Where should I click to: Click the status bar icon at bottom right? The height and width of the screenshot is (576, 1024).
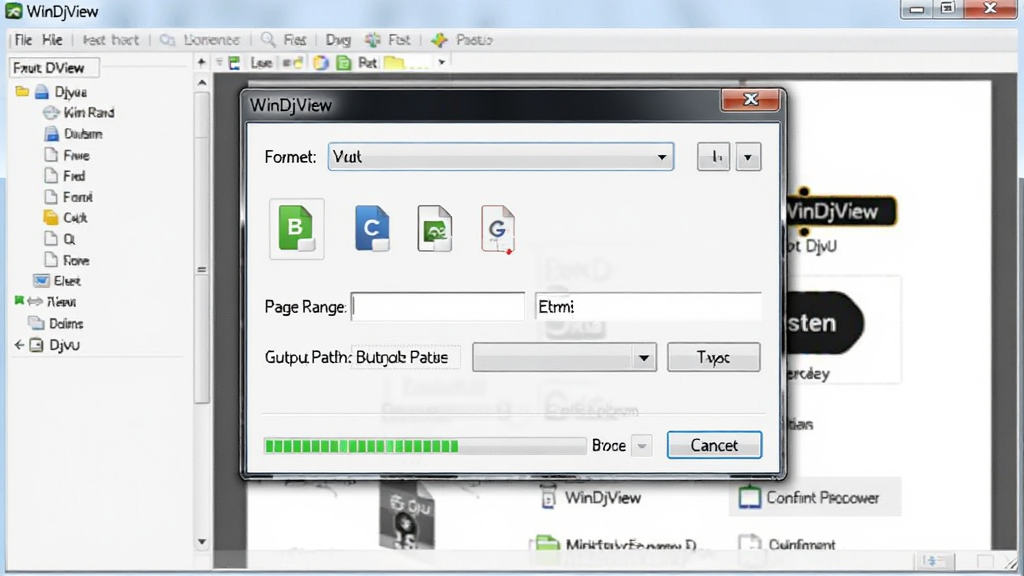click(933, 561)
